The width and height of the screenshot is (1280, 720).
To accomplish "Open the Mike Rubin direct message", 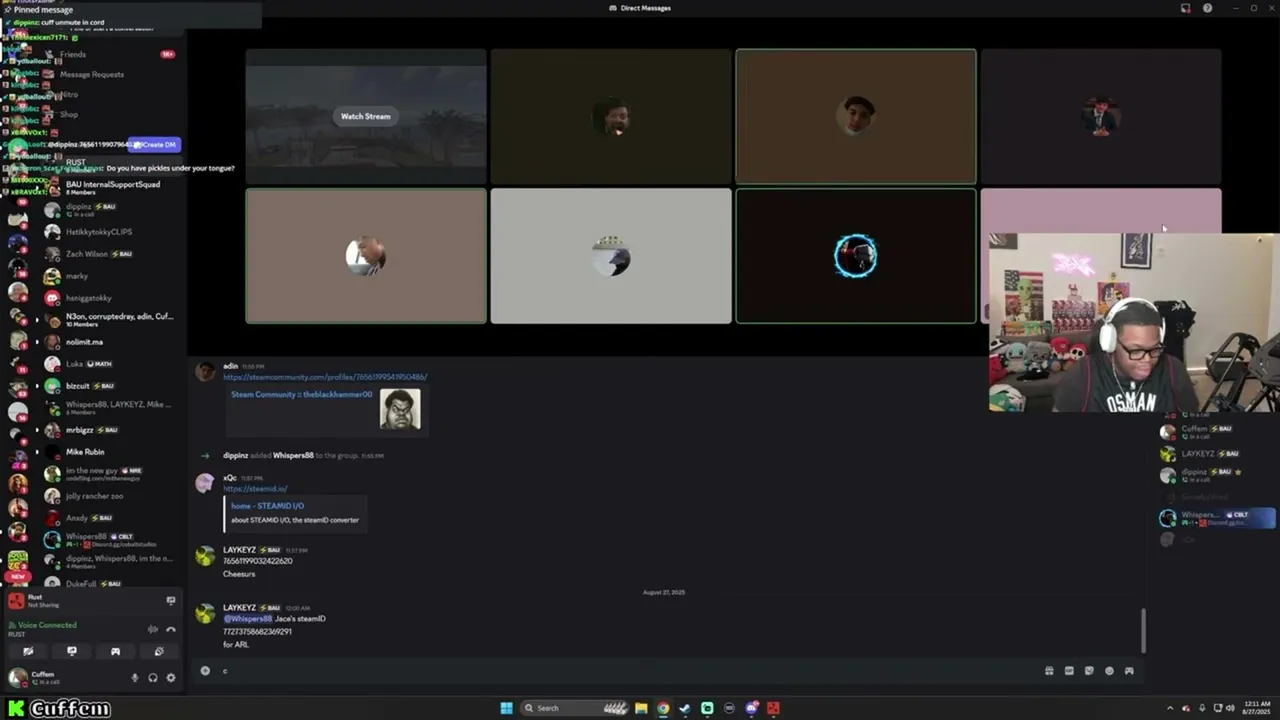I will click(x=111, y=452).
